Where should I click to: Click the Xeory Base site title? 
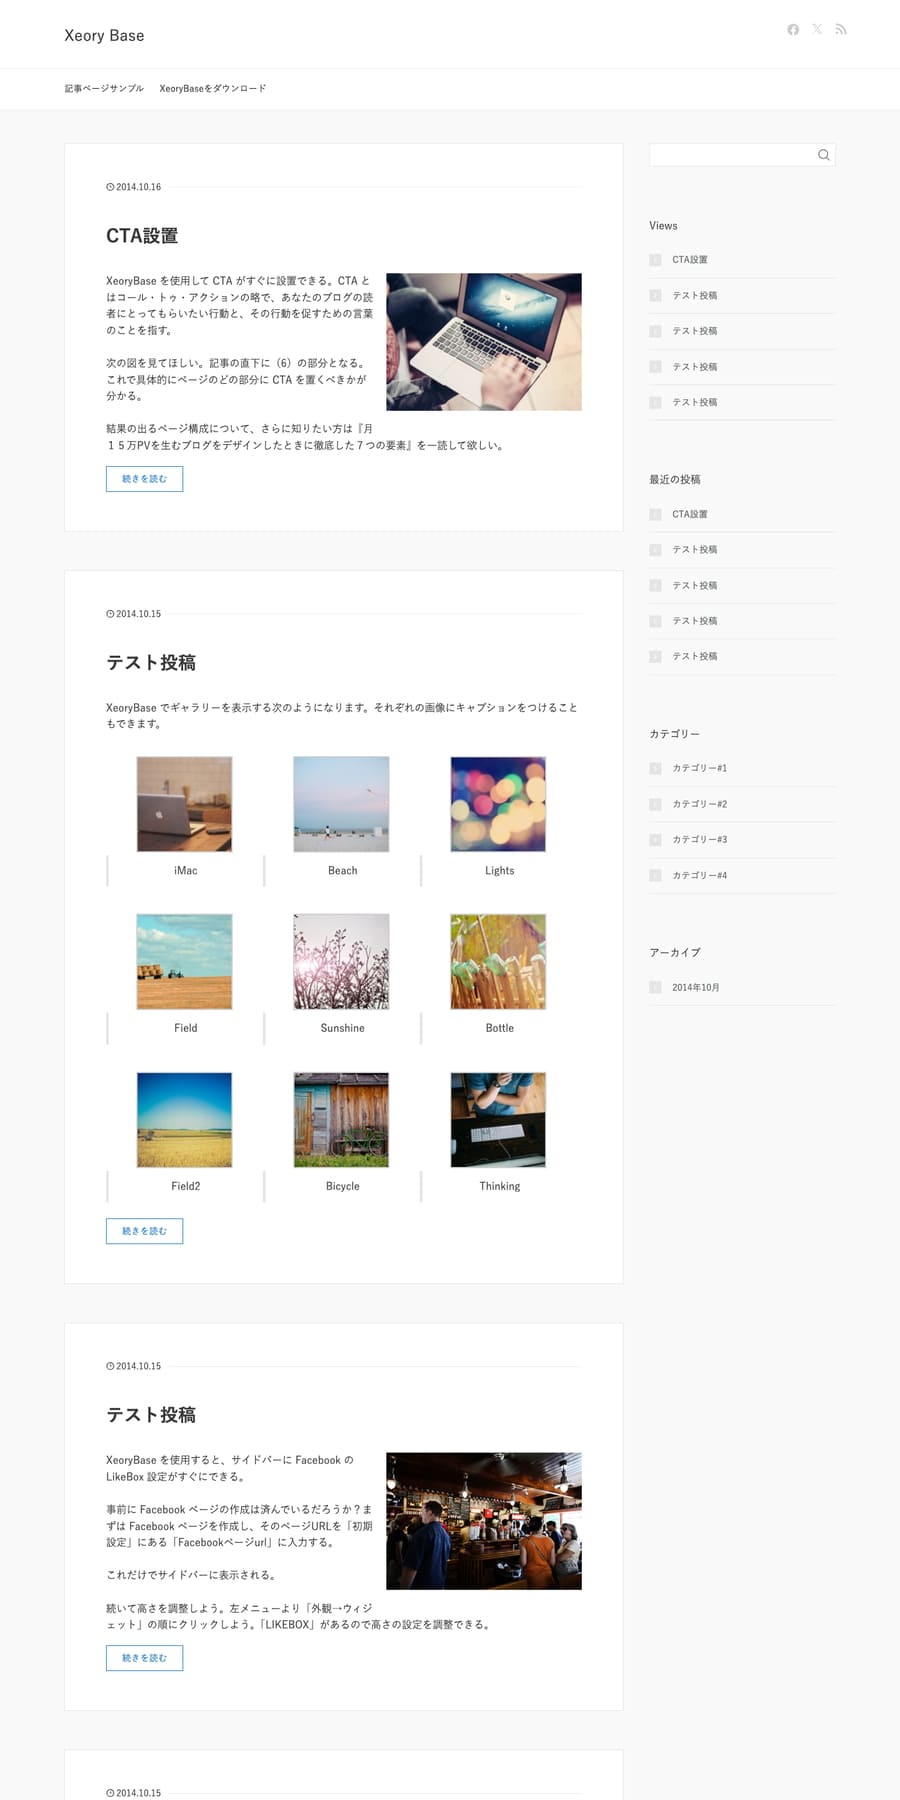(x=104, y=36)
